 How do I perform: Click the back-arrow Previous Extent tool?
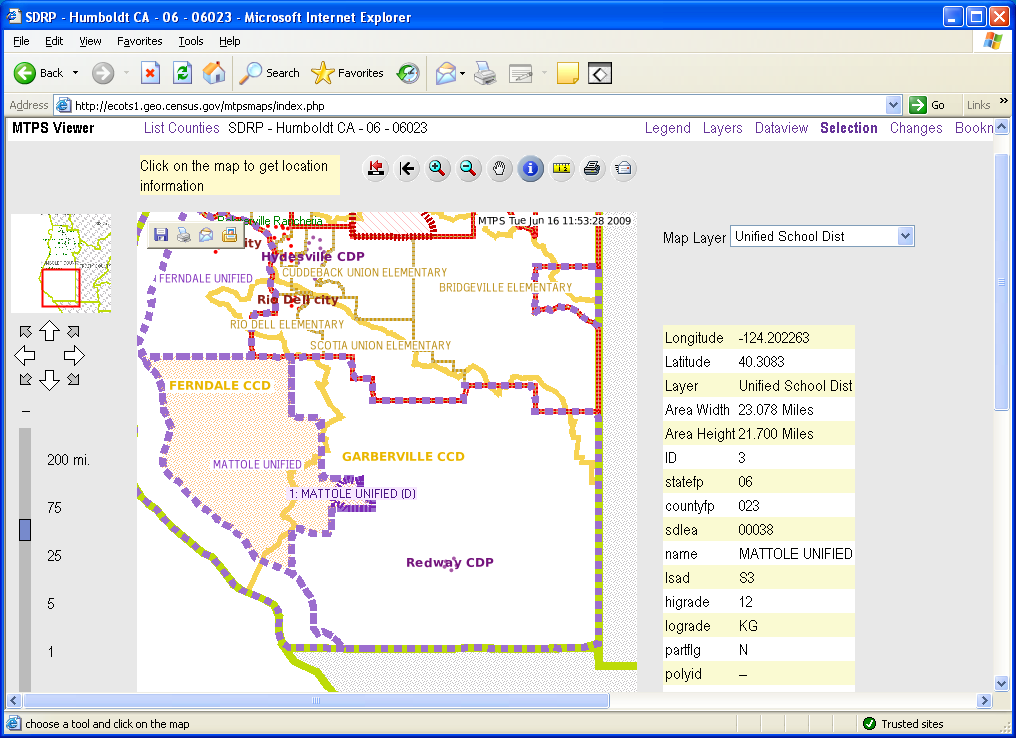pos(406,169)
